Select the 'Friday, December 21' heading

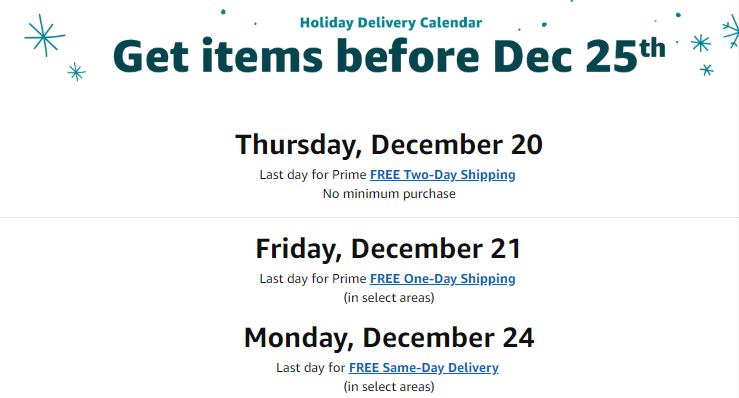389,249
